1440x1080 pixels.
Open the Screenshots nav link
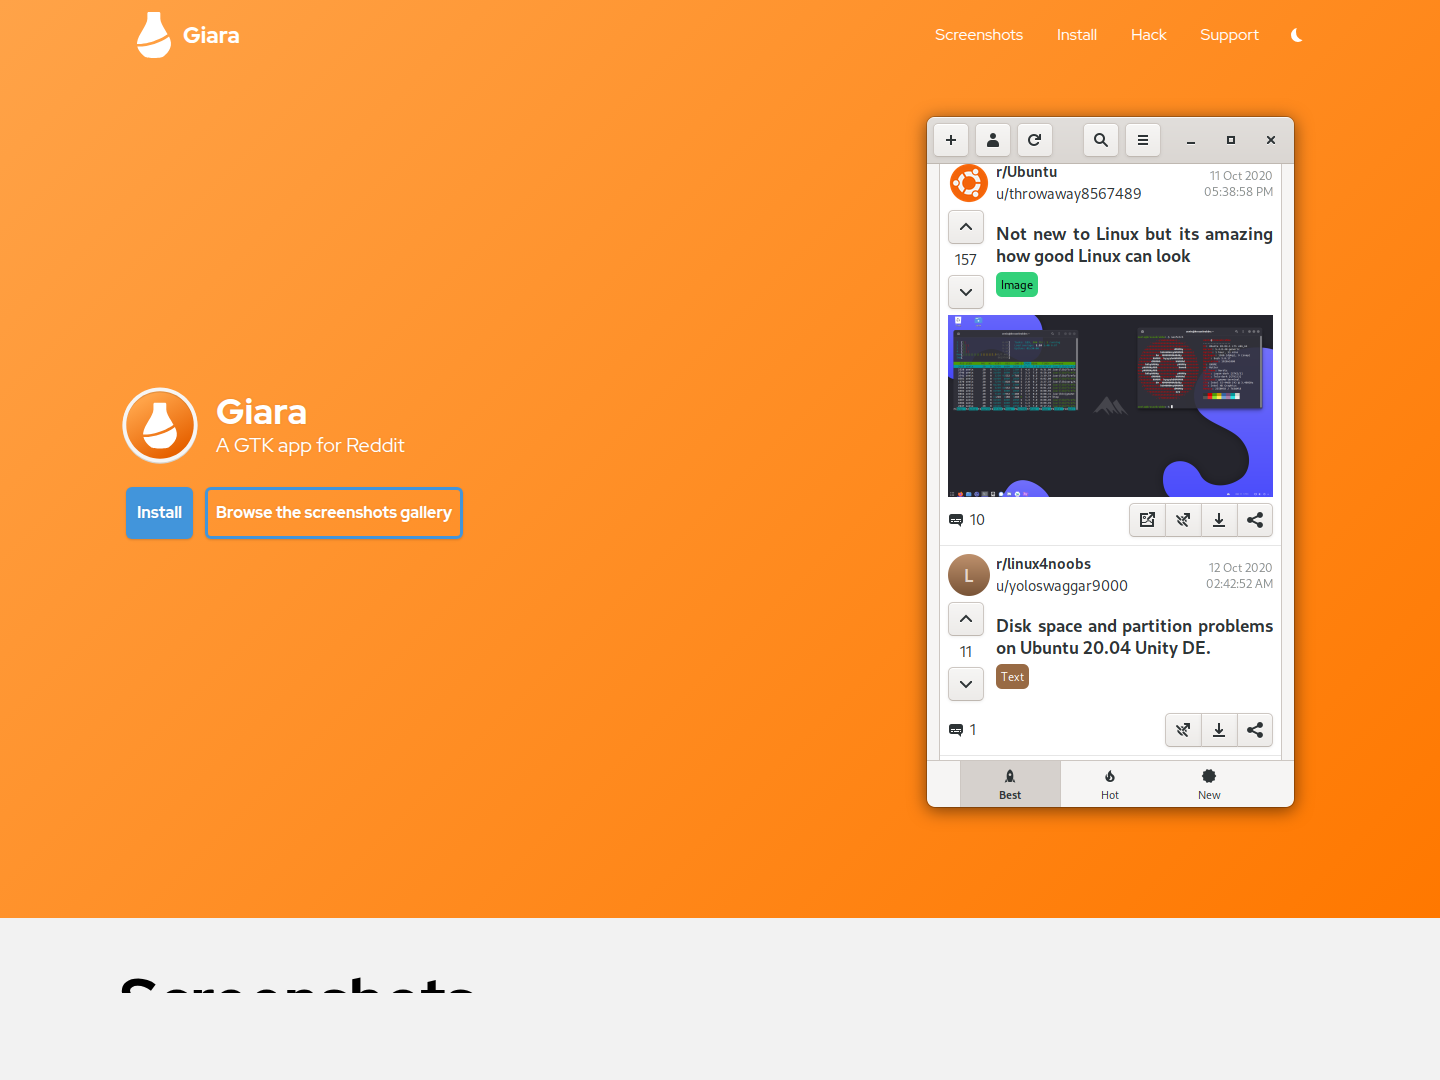tap(979, 35)
